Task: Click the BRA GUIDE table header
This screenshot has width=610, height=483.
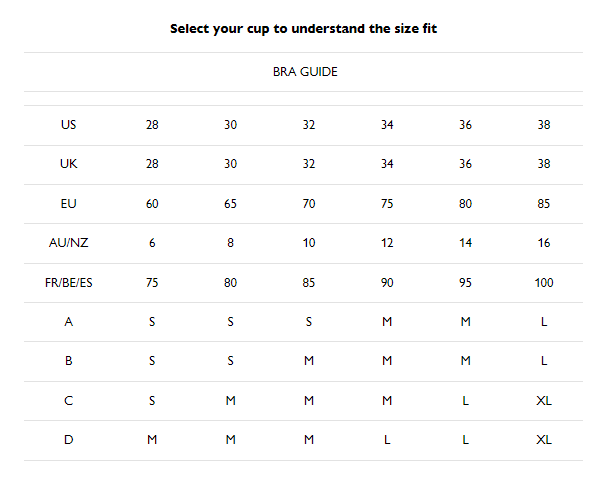Action: 304,72
